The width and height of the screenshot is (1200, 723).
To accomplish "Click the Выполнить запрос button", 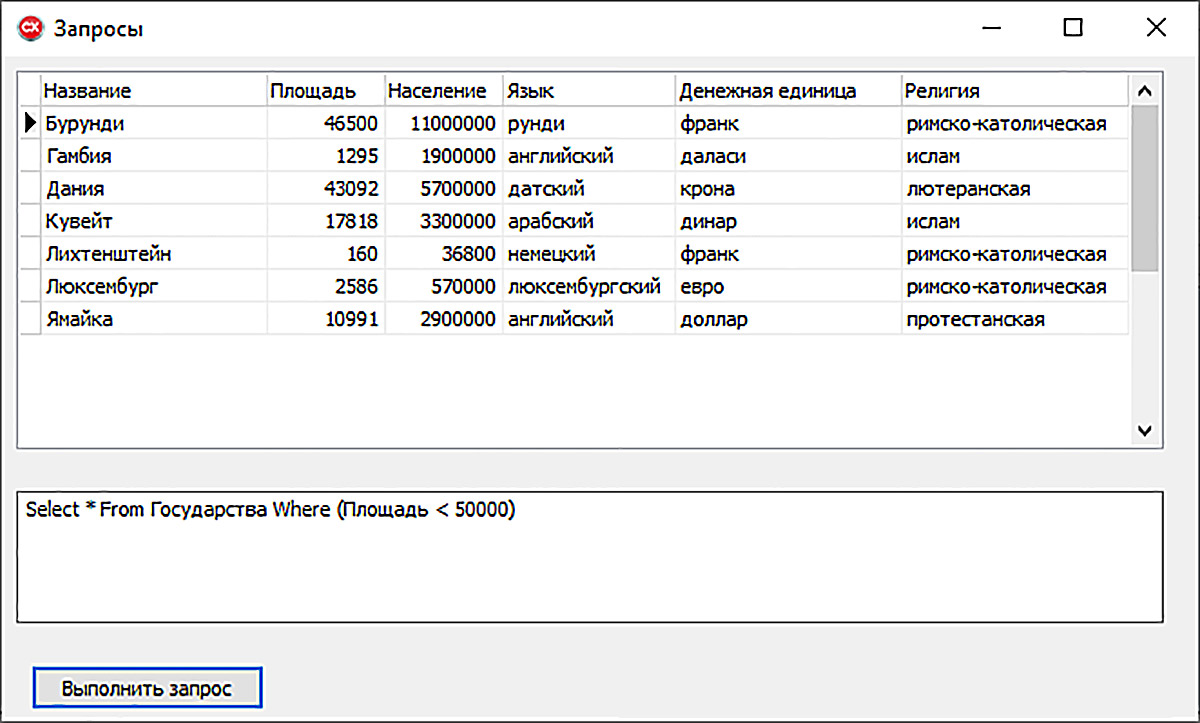I will click(x=147, y=688).
